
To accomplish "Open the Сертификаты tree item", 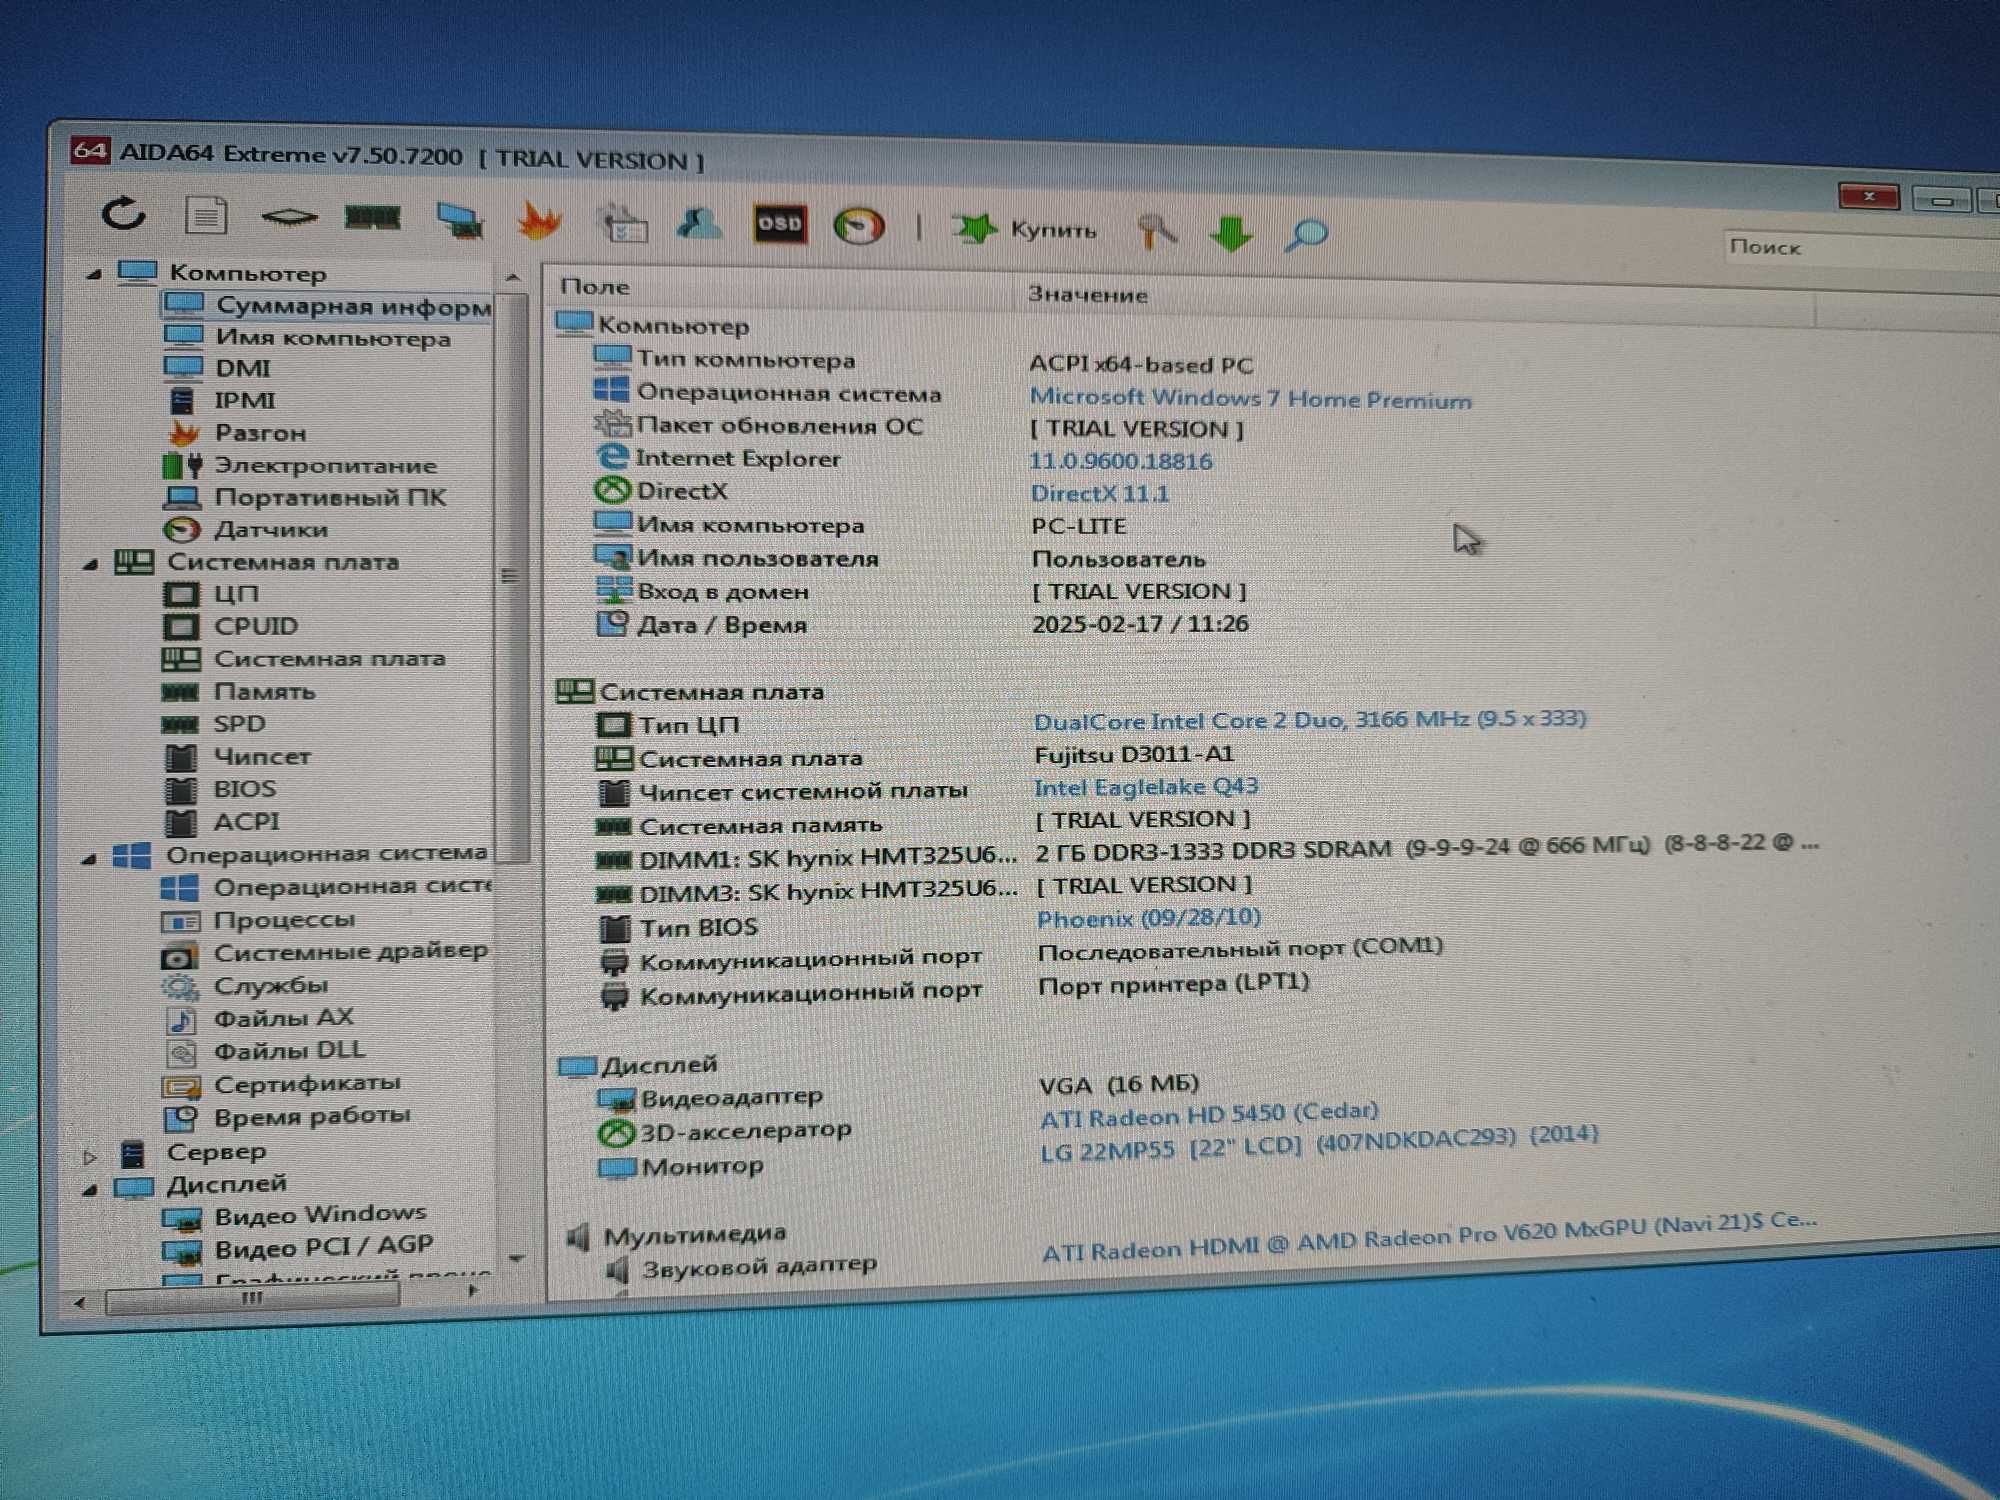I will pos(281,1084).
